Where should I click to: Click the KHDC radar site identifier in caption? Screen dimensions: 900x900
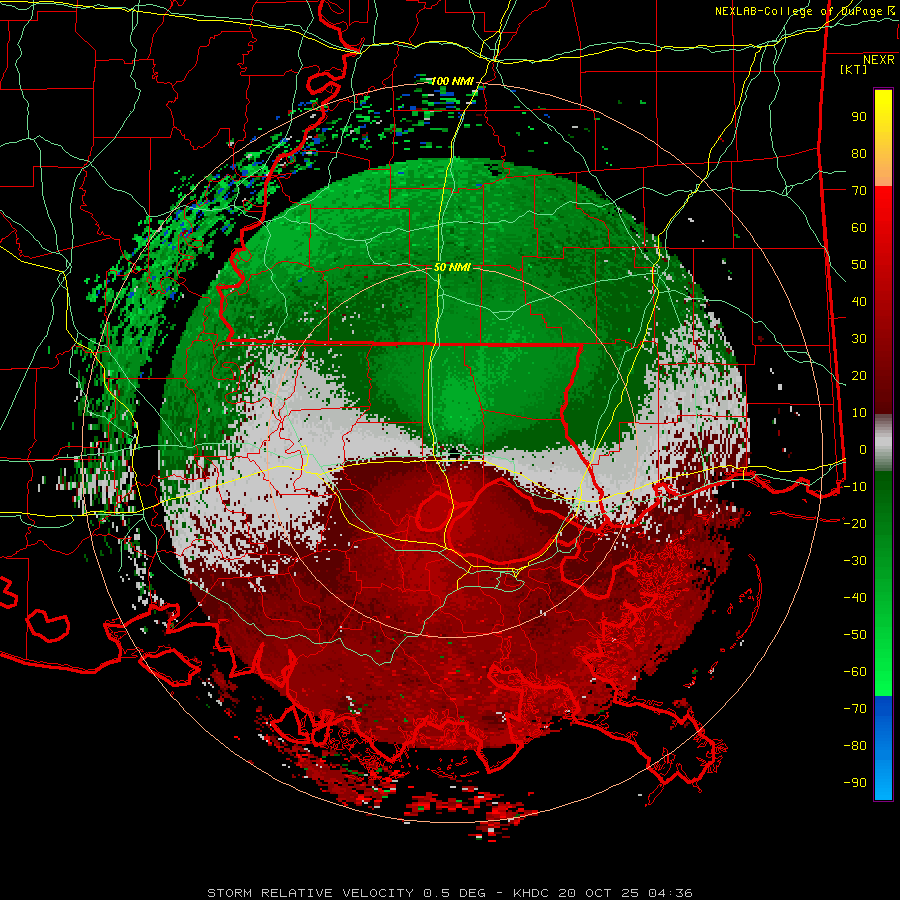532,893
